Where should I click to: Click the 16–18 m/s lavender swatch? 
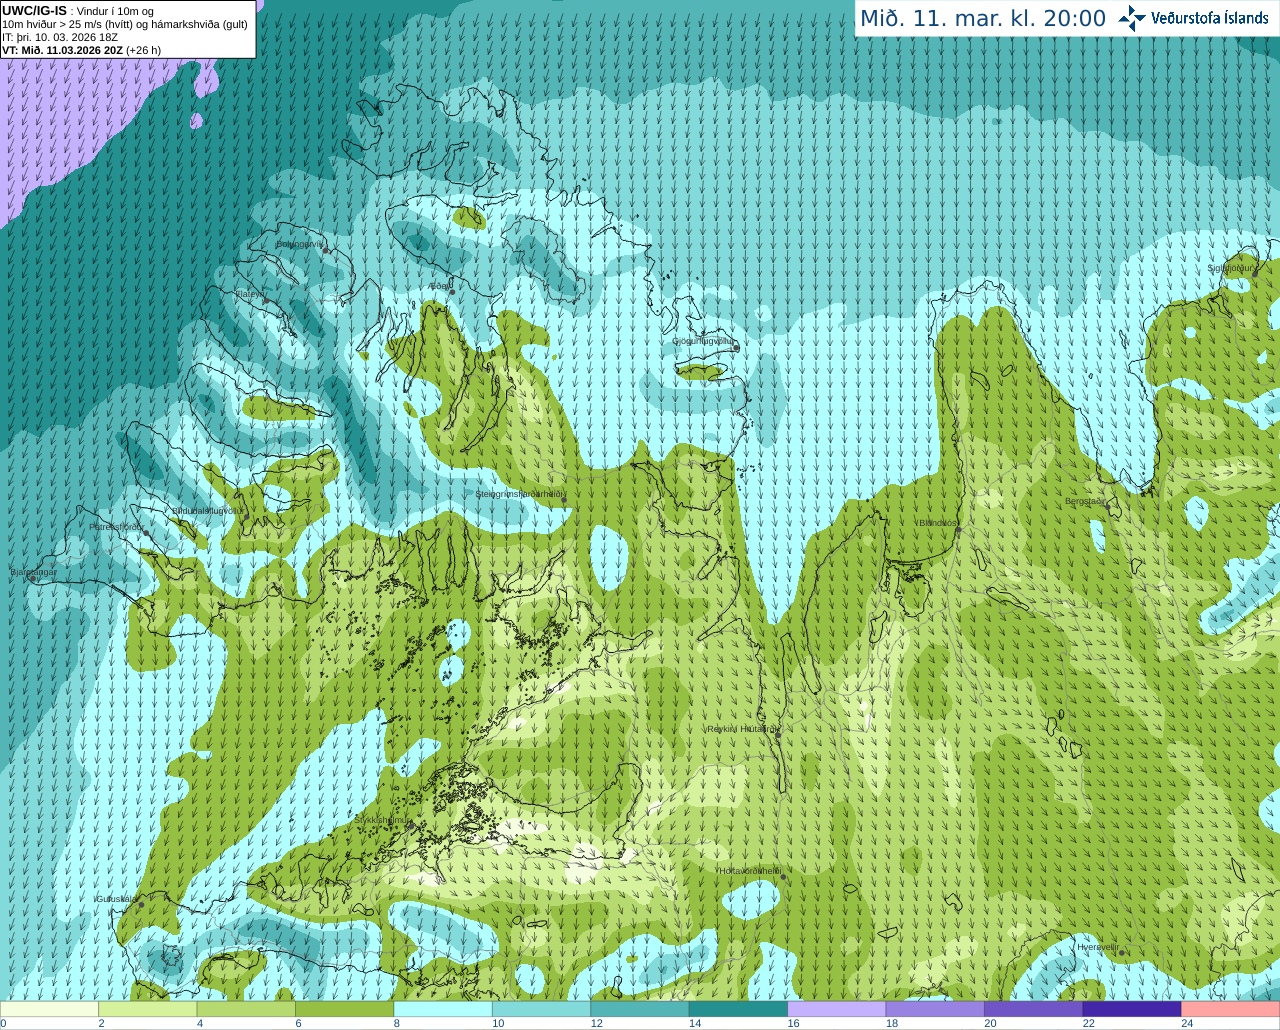click(x=837, y=1009)
